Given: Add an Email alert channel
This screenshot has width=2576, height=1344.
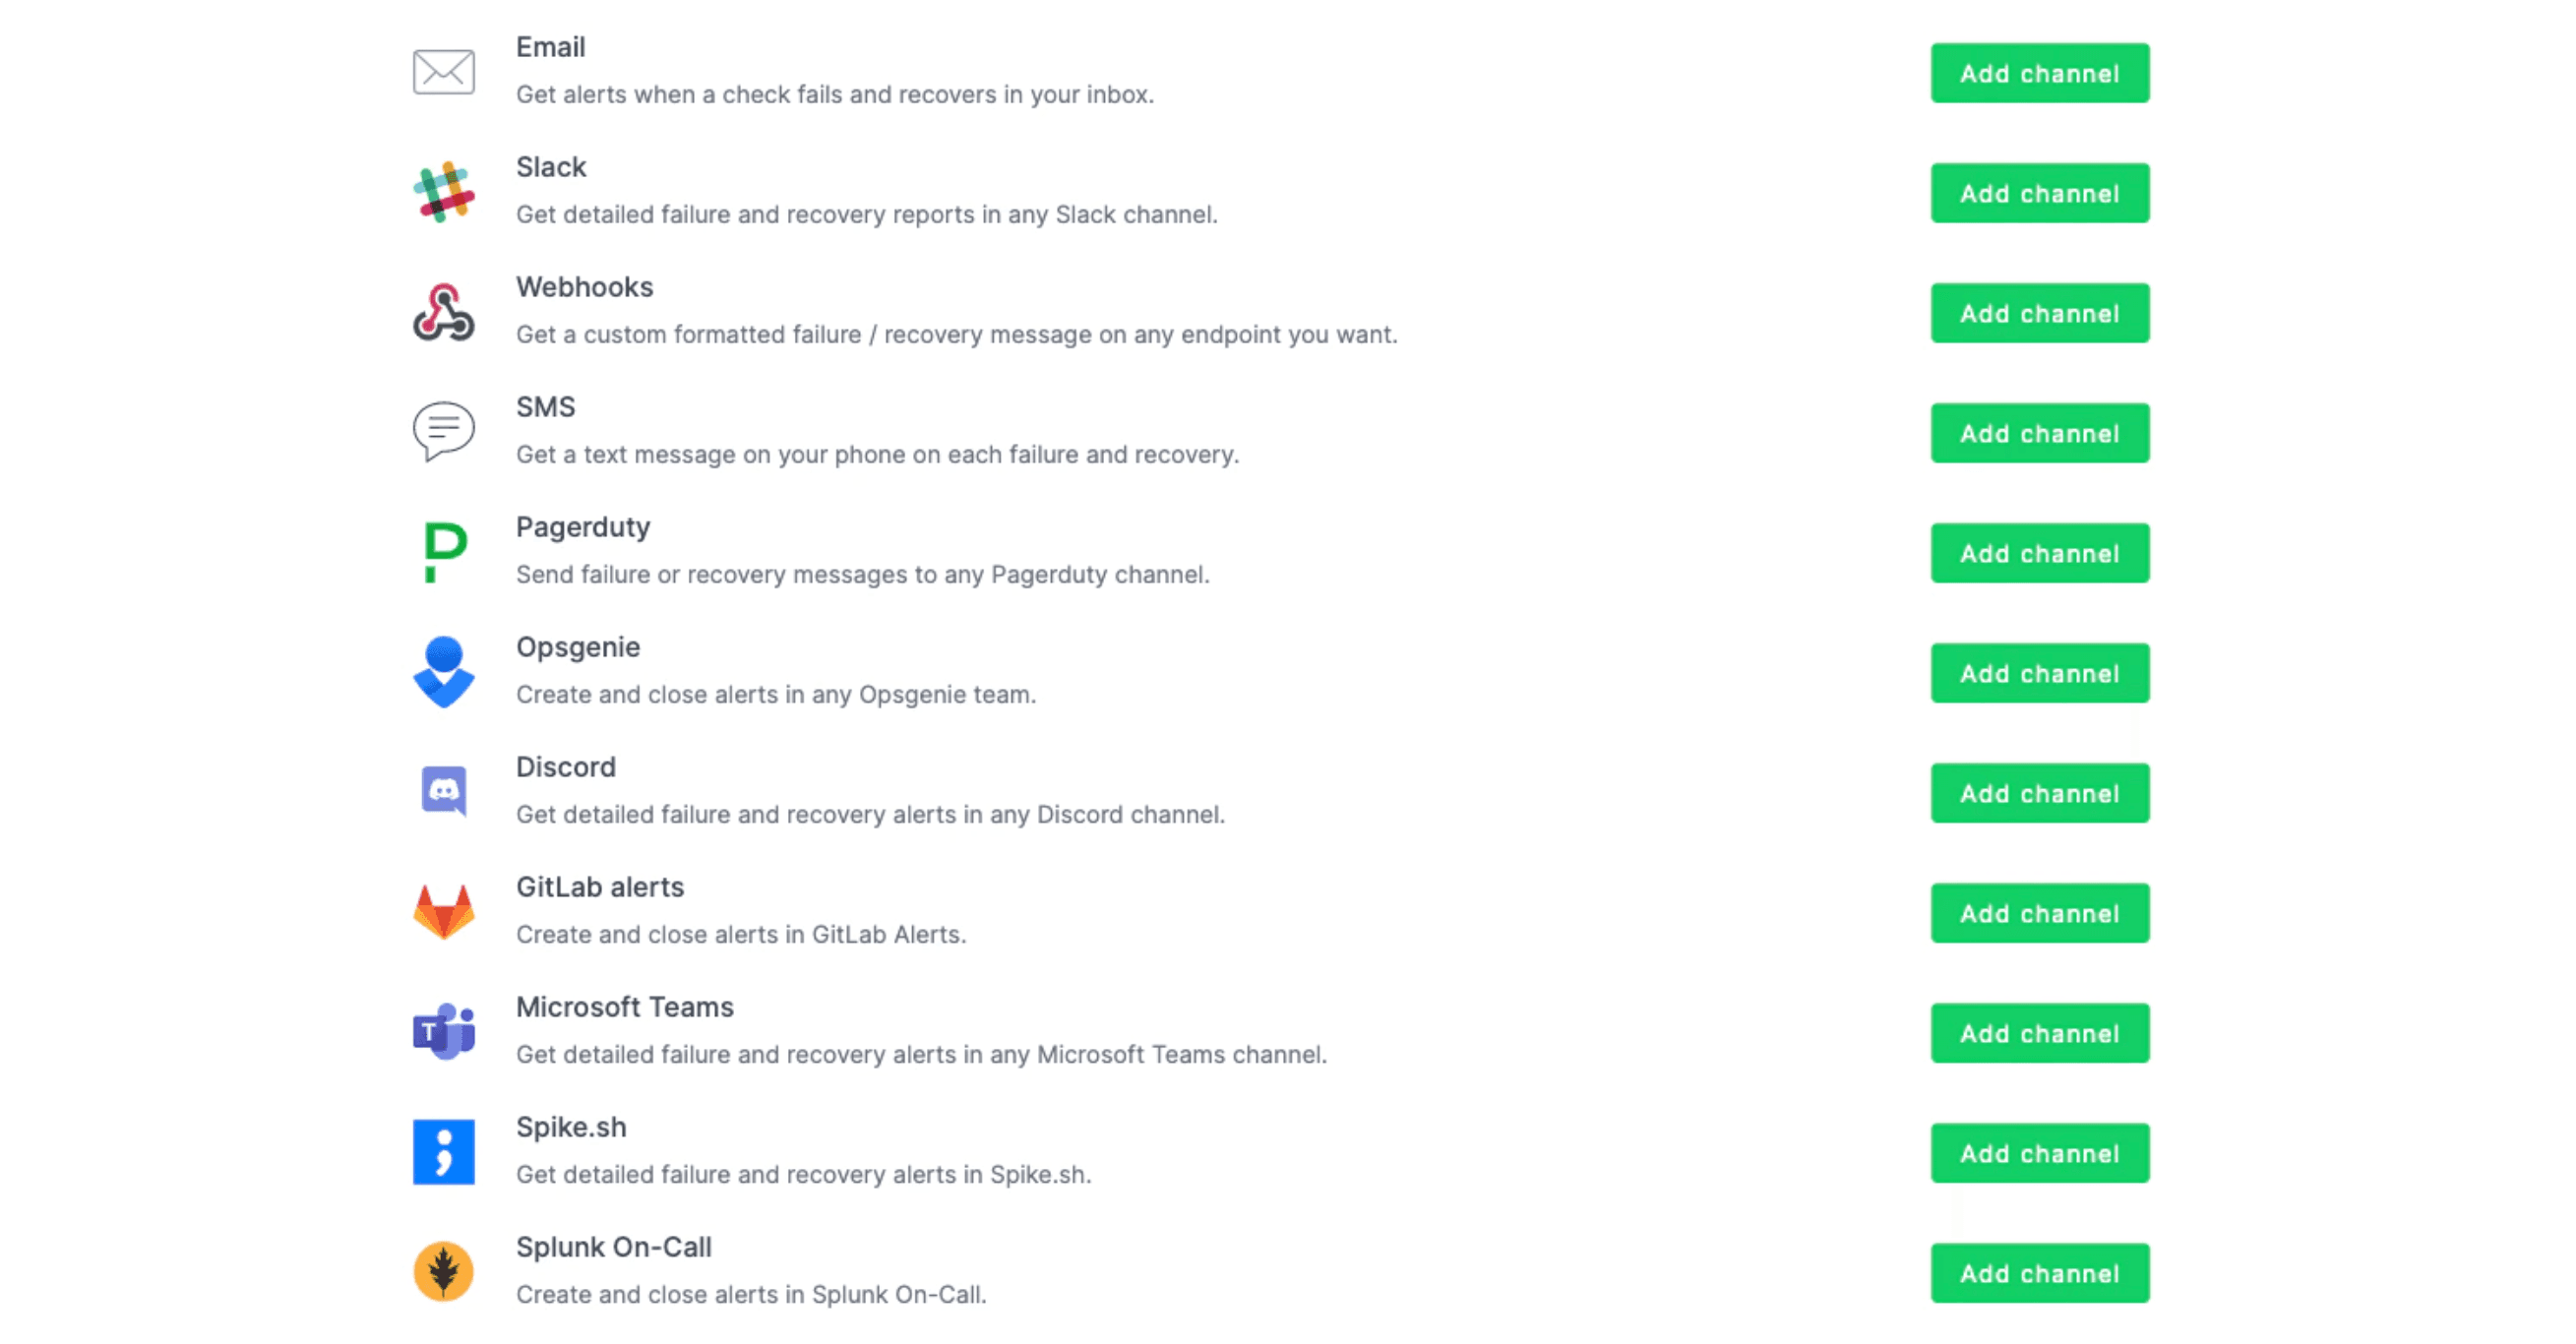Looking at the screenshot, I should click(x=2039, y=73).
